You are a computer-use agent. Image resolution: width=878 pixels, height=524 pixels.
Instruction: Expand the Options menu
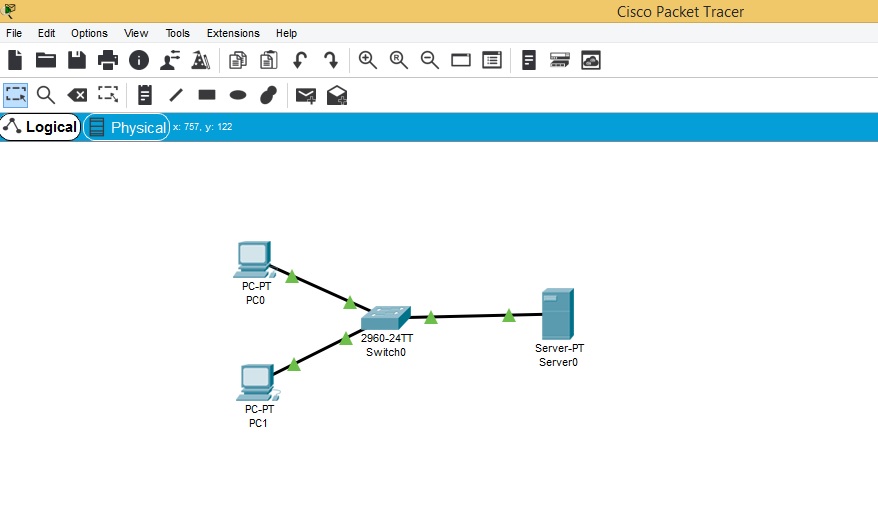tap(89, 33)
